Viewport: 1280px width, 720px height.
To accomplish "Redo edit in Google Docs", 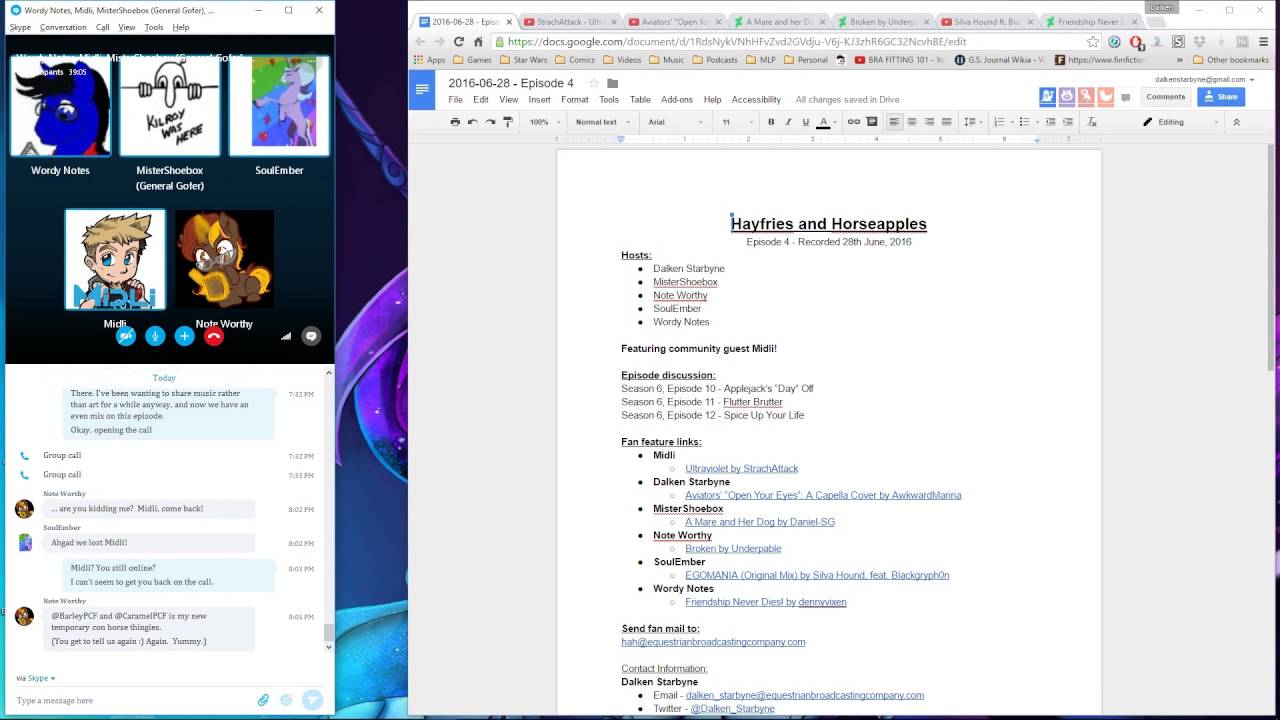I will (x=490, y=122).
